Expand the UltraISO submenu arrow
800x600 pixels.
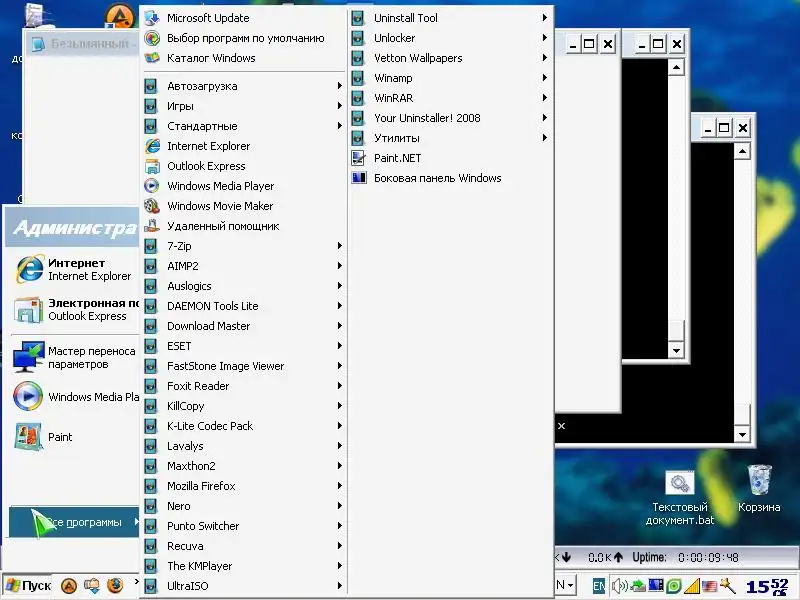(340, 586)
